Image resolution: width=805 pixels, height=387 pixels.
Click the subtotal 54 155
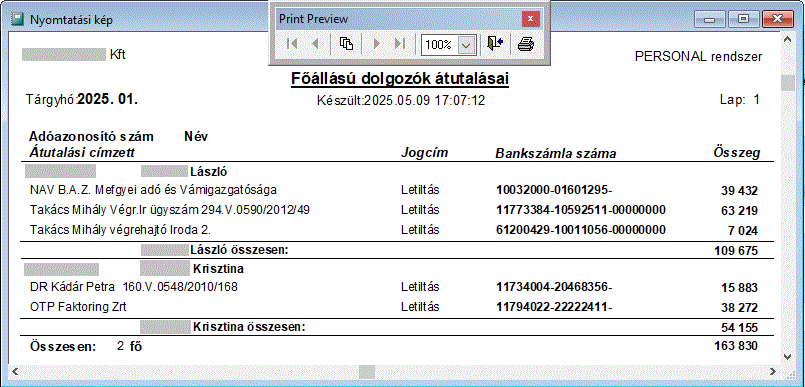(739, 328)
